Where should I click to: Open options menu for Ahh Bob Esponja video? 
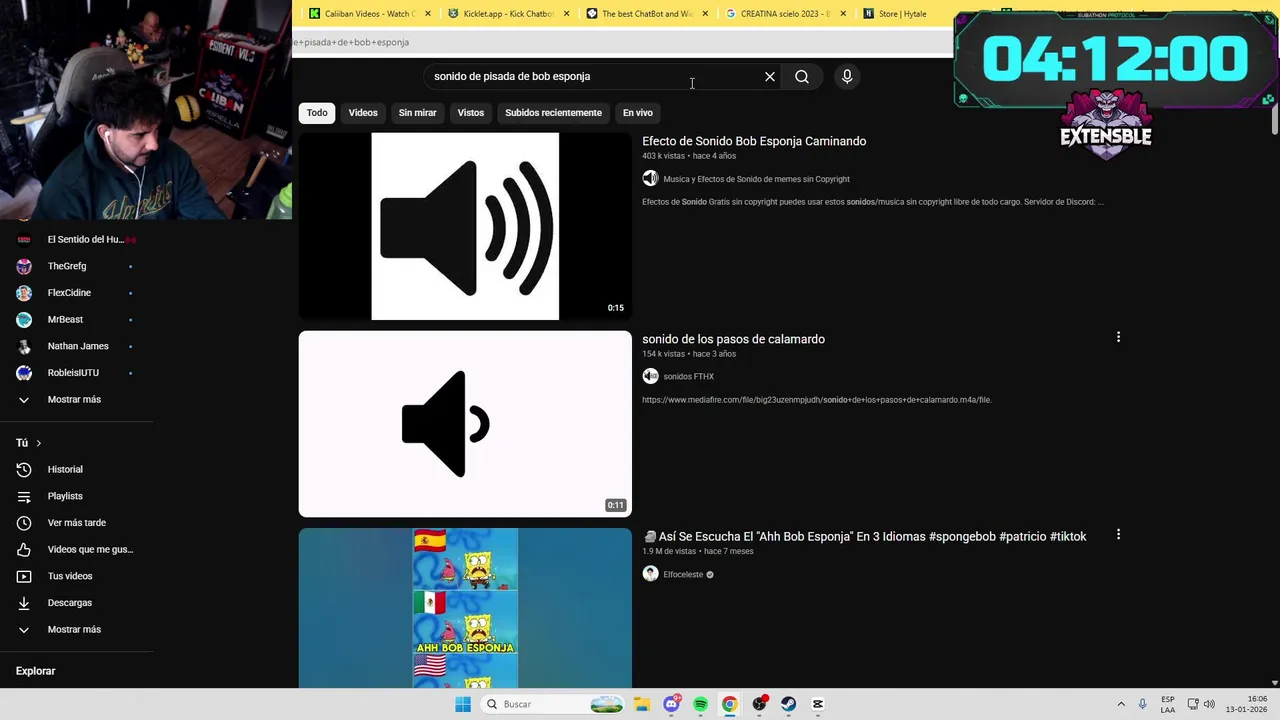[1118, 535]
